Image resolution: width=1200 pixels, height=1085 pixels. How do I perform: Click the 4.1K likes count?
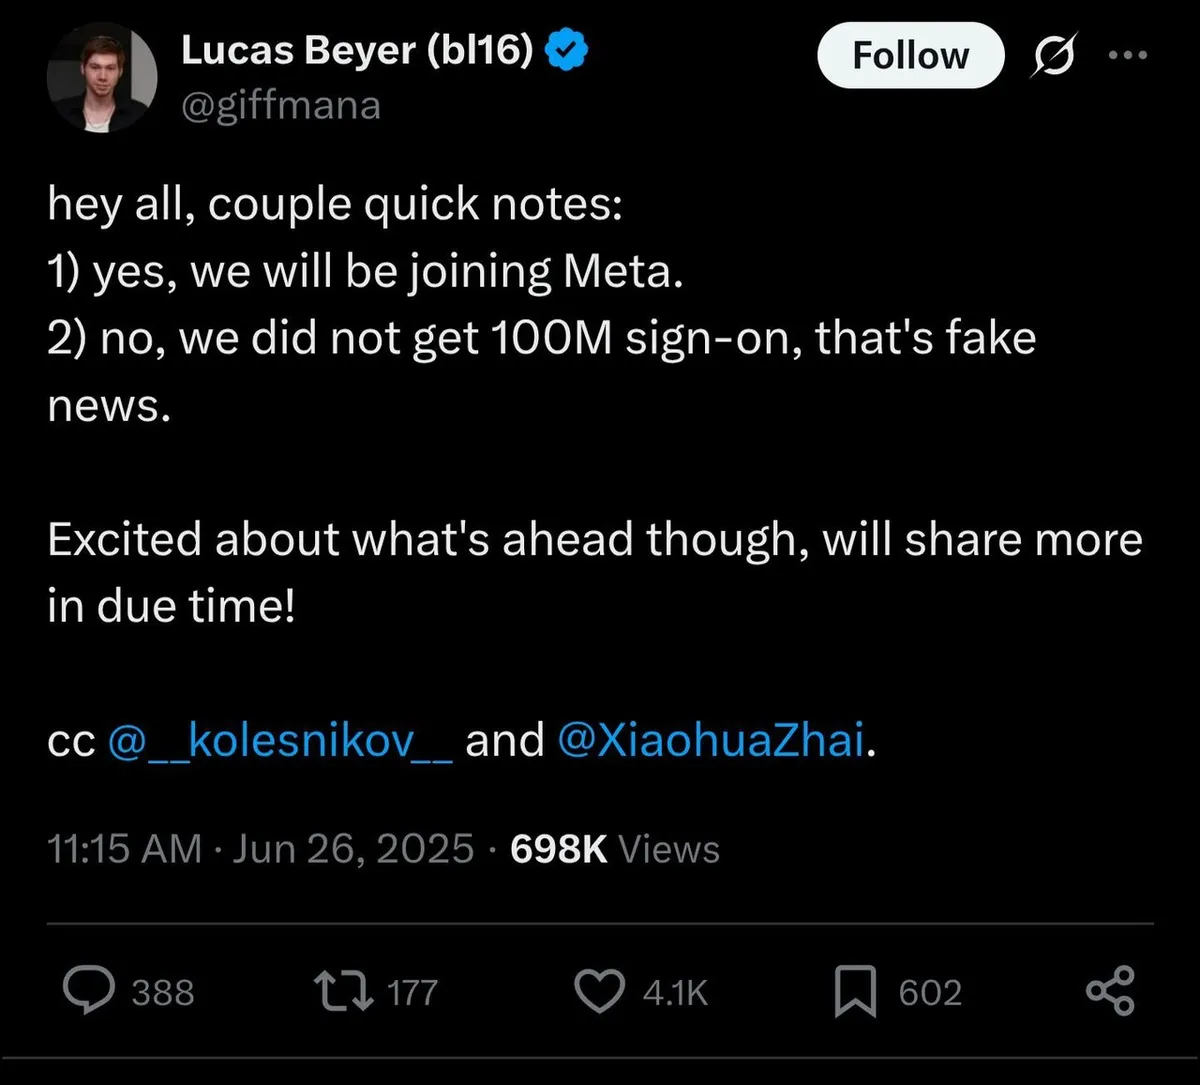[675, 992]
